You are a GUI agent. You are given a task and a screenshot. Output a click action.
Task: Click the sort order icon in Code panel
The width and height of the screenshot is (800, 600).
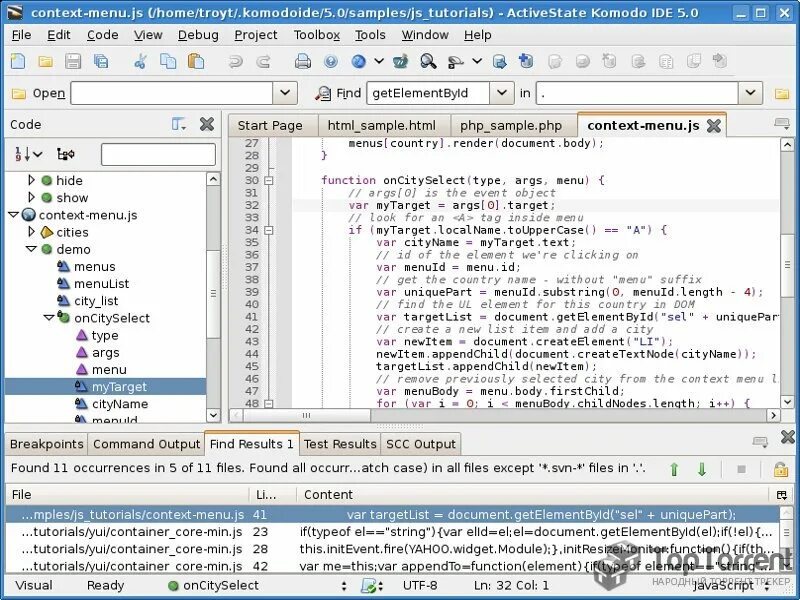pyautogui.click(x=28, y=154)
